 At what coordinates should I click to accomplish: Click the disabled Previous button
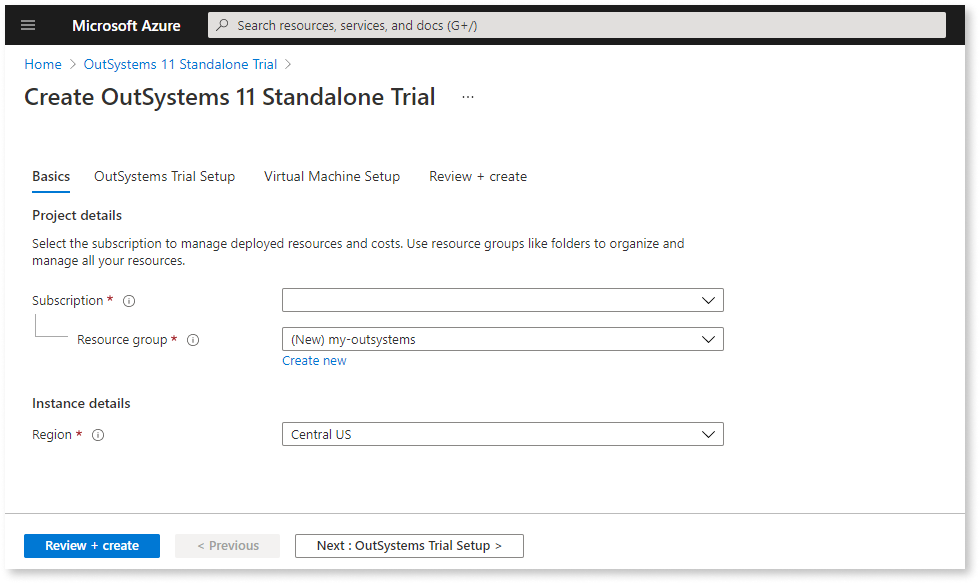pos(227,545)
